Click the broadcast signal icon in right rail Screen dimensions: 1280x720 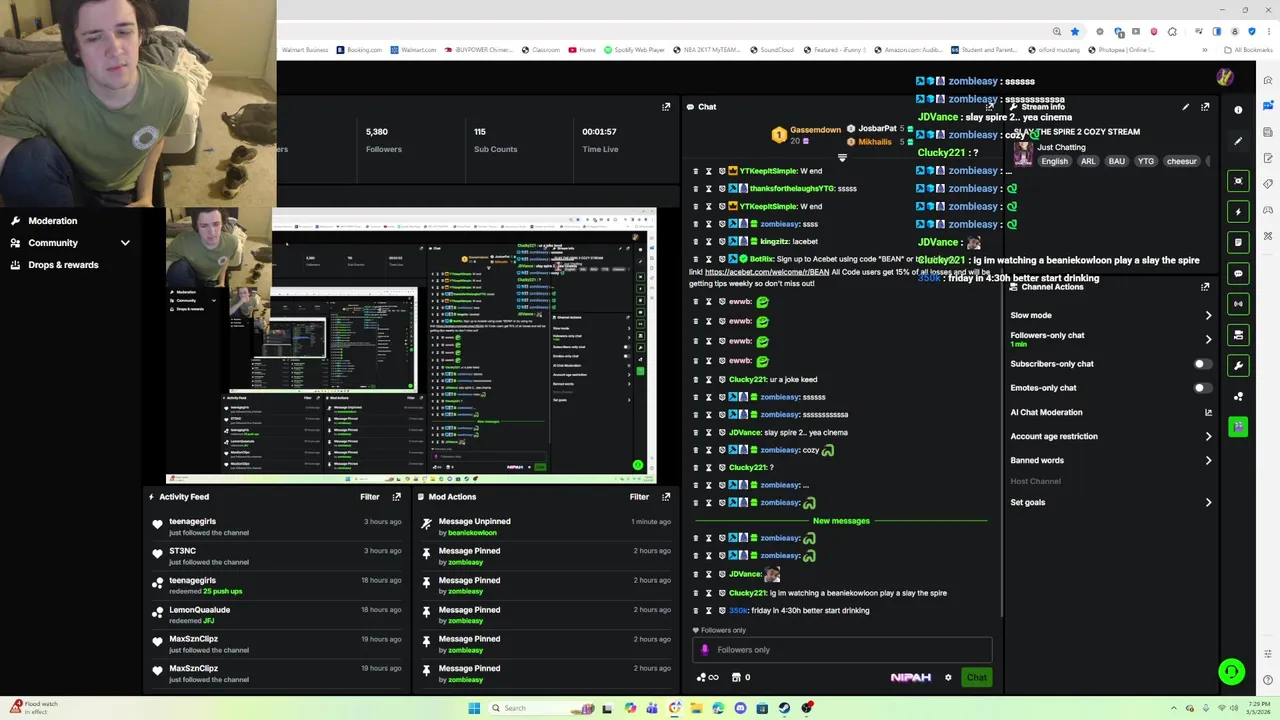pos(1238,304)
